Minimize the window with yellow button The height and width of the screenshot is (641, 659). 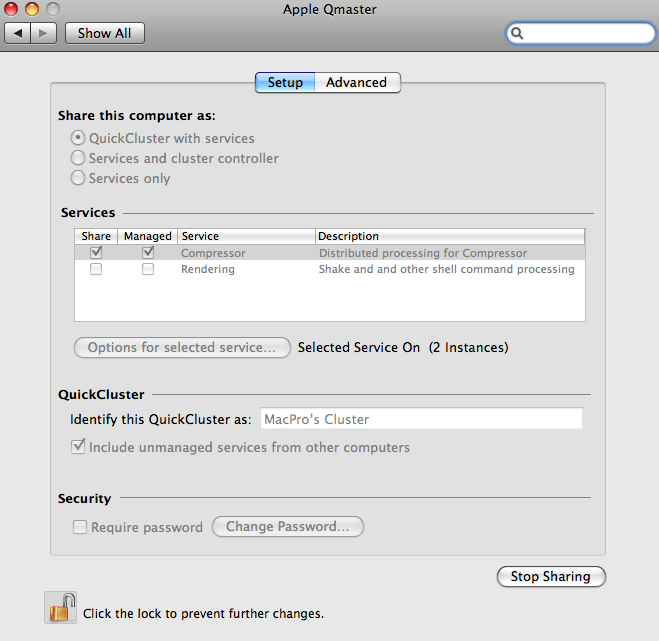pyautogui.click(x=32, y=9)
